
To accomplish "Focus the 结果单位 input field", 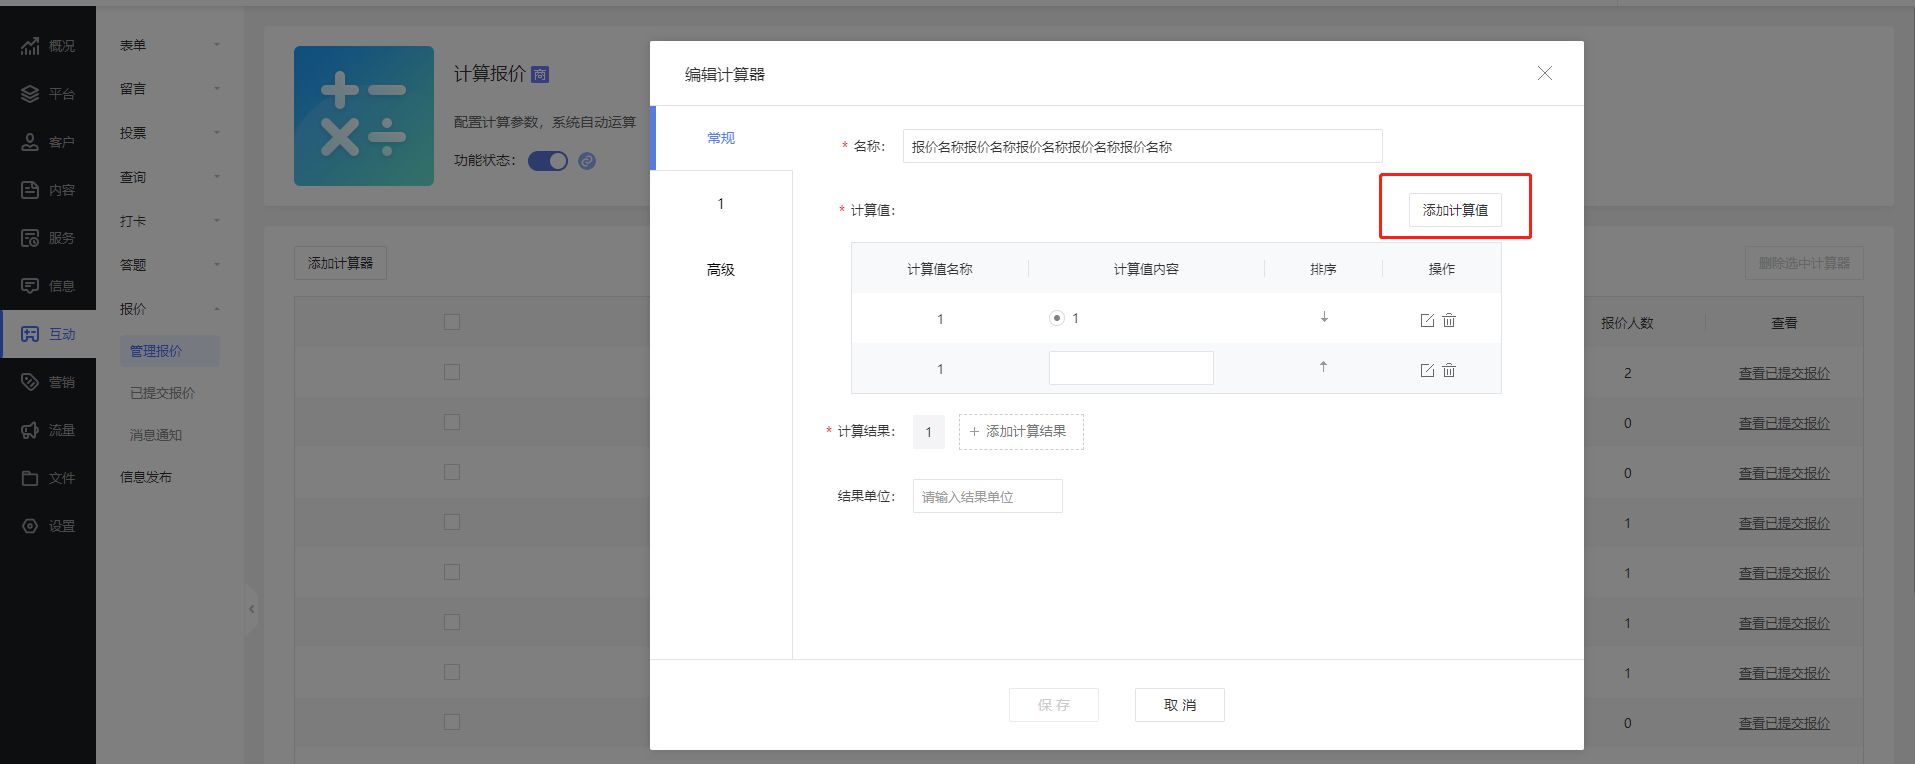I will click(x=987, y=497).
